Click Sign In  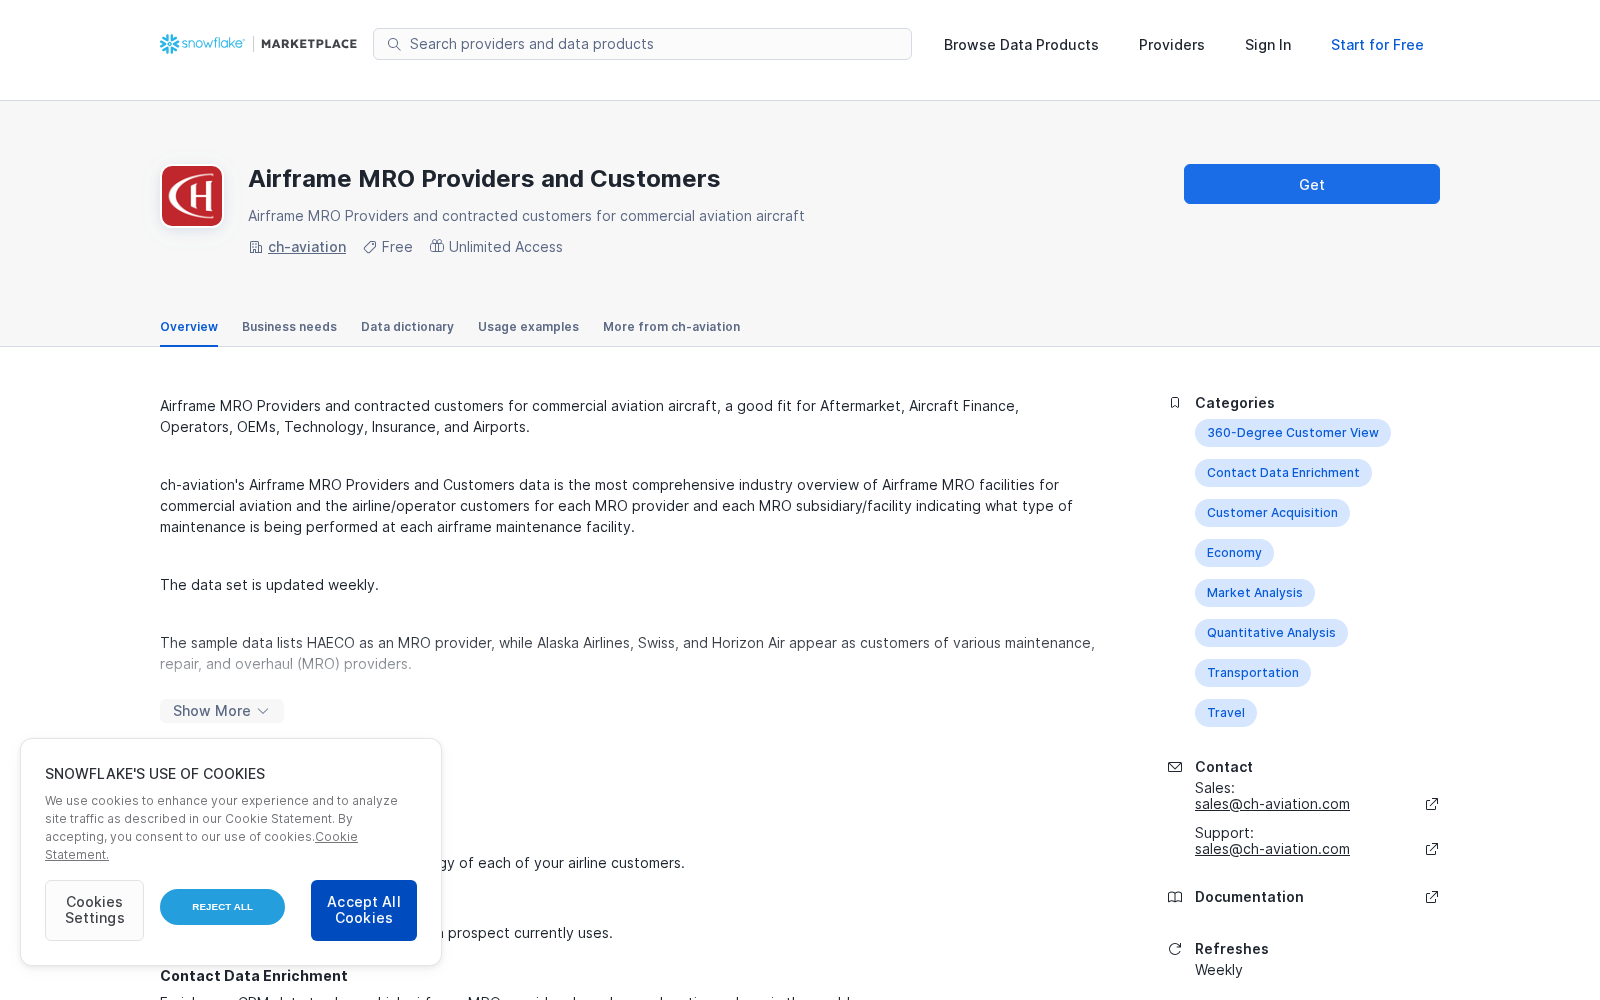point(1267,45)
